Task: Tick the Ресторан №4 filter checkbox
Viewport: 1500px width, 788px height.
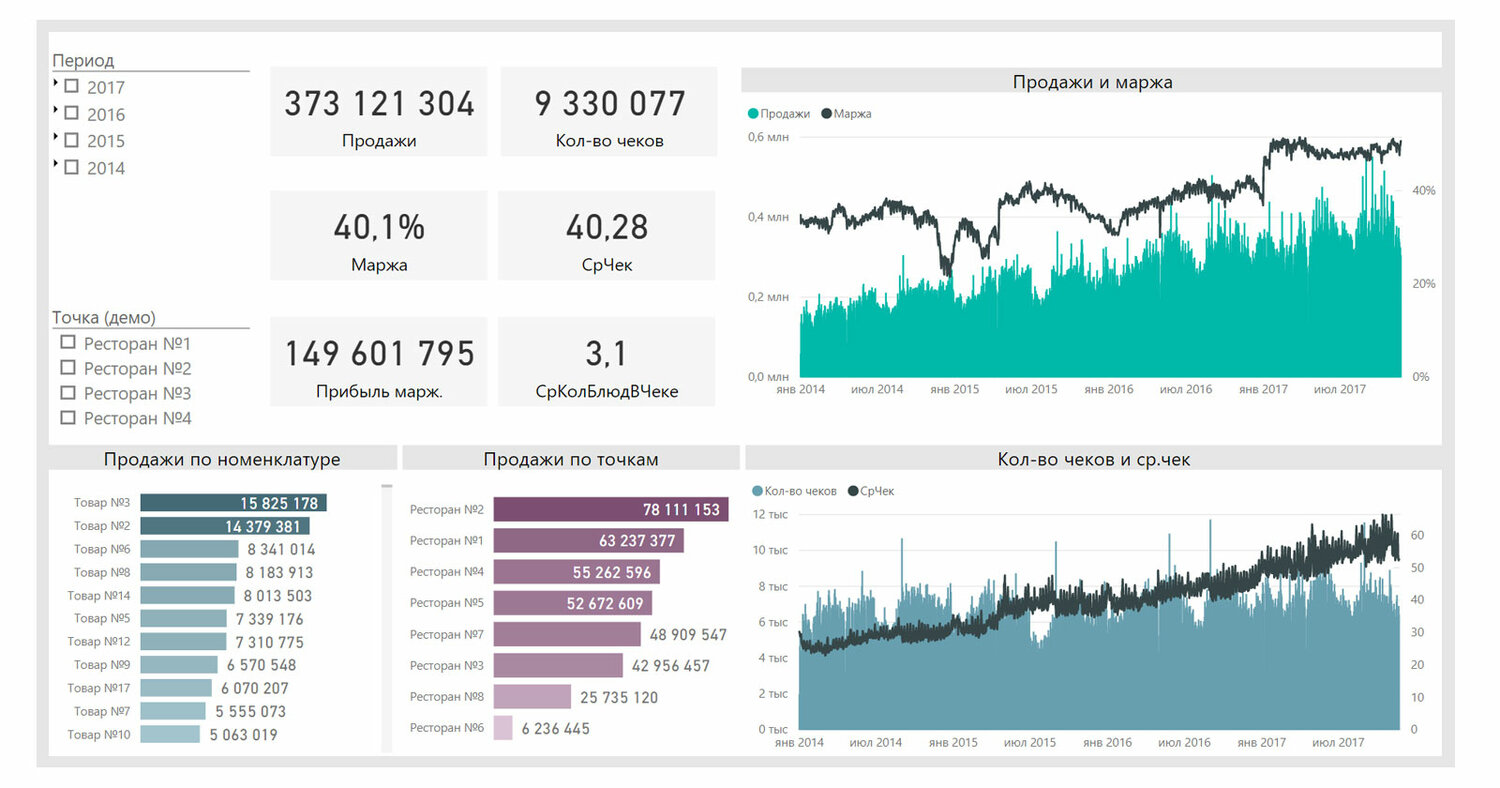Action: [68, 417]
